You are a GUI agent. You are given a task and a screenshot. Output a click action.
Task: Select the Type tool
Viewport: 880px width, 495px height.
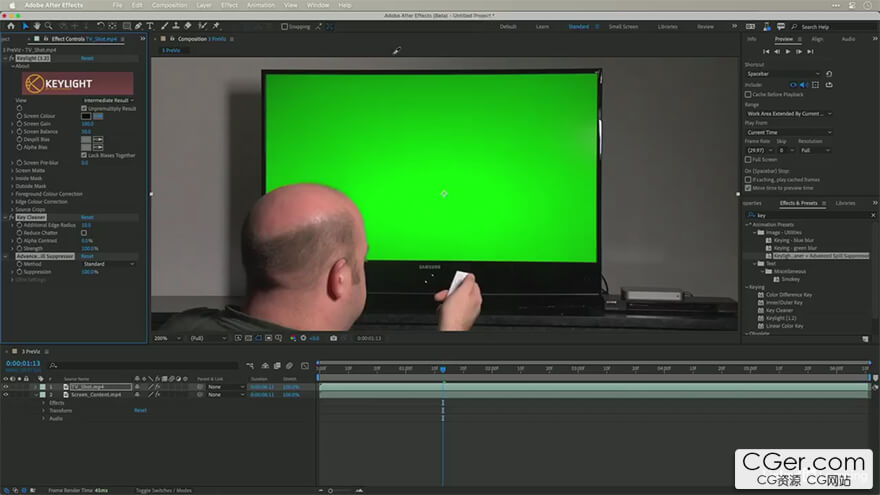click(x=150, y=26)
